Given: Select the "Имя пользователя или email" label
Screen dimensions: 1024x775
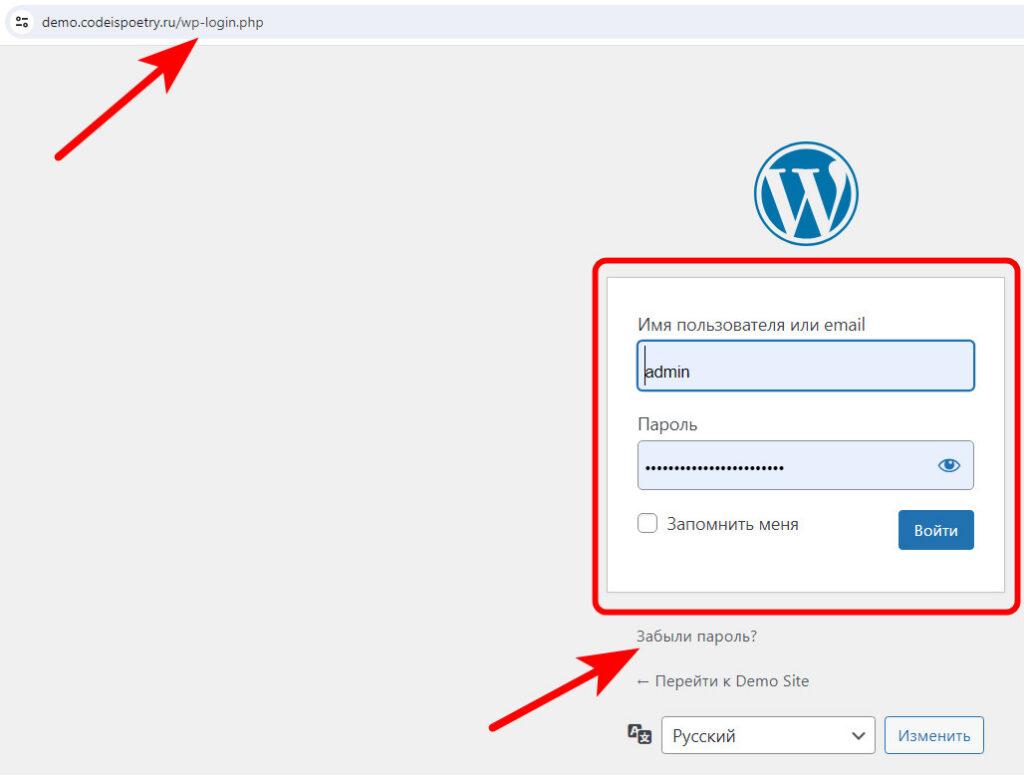Looking at the screenshot, I should point(751,324).
